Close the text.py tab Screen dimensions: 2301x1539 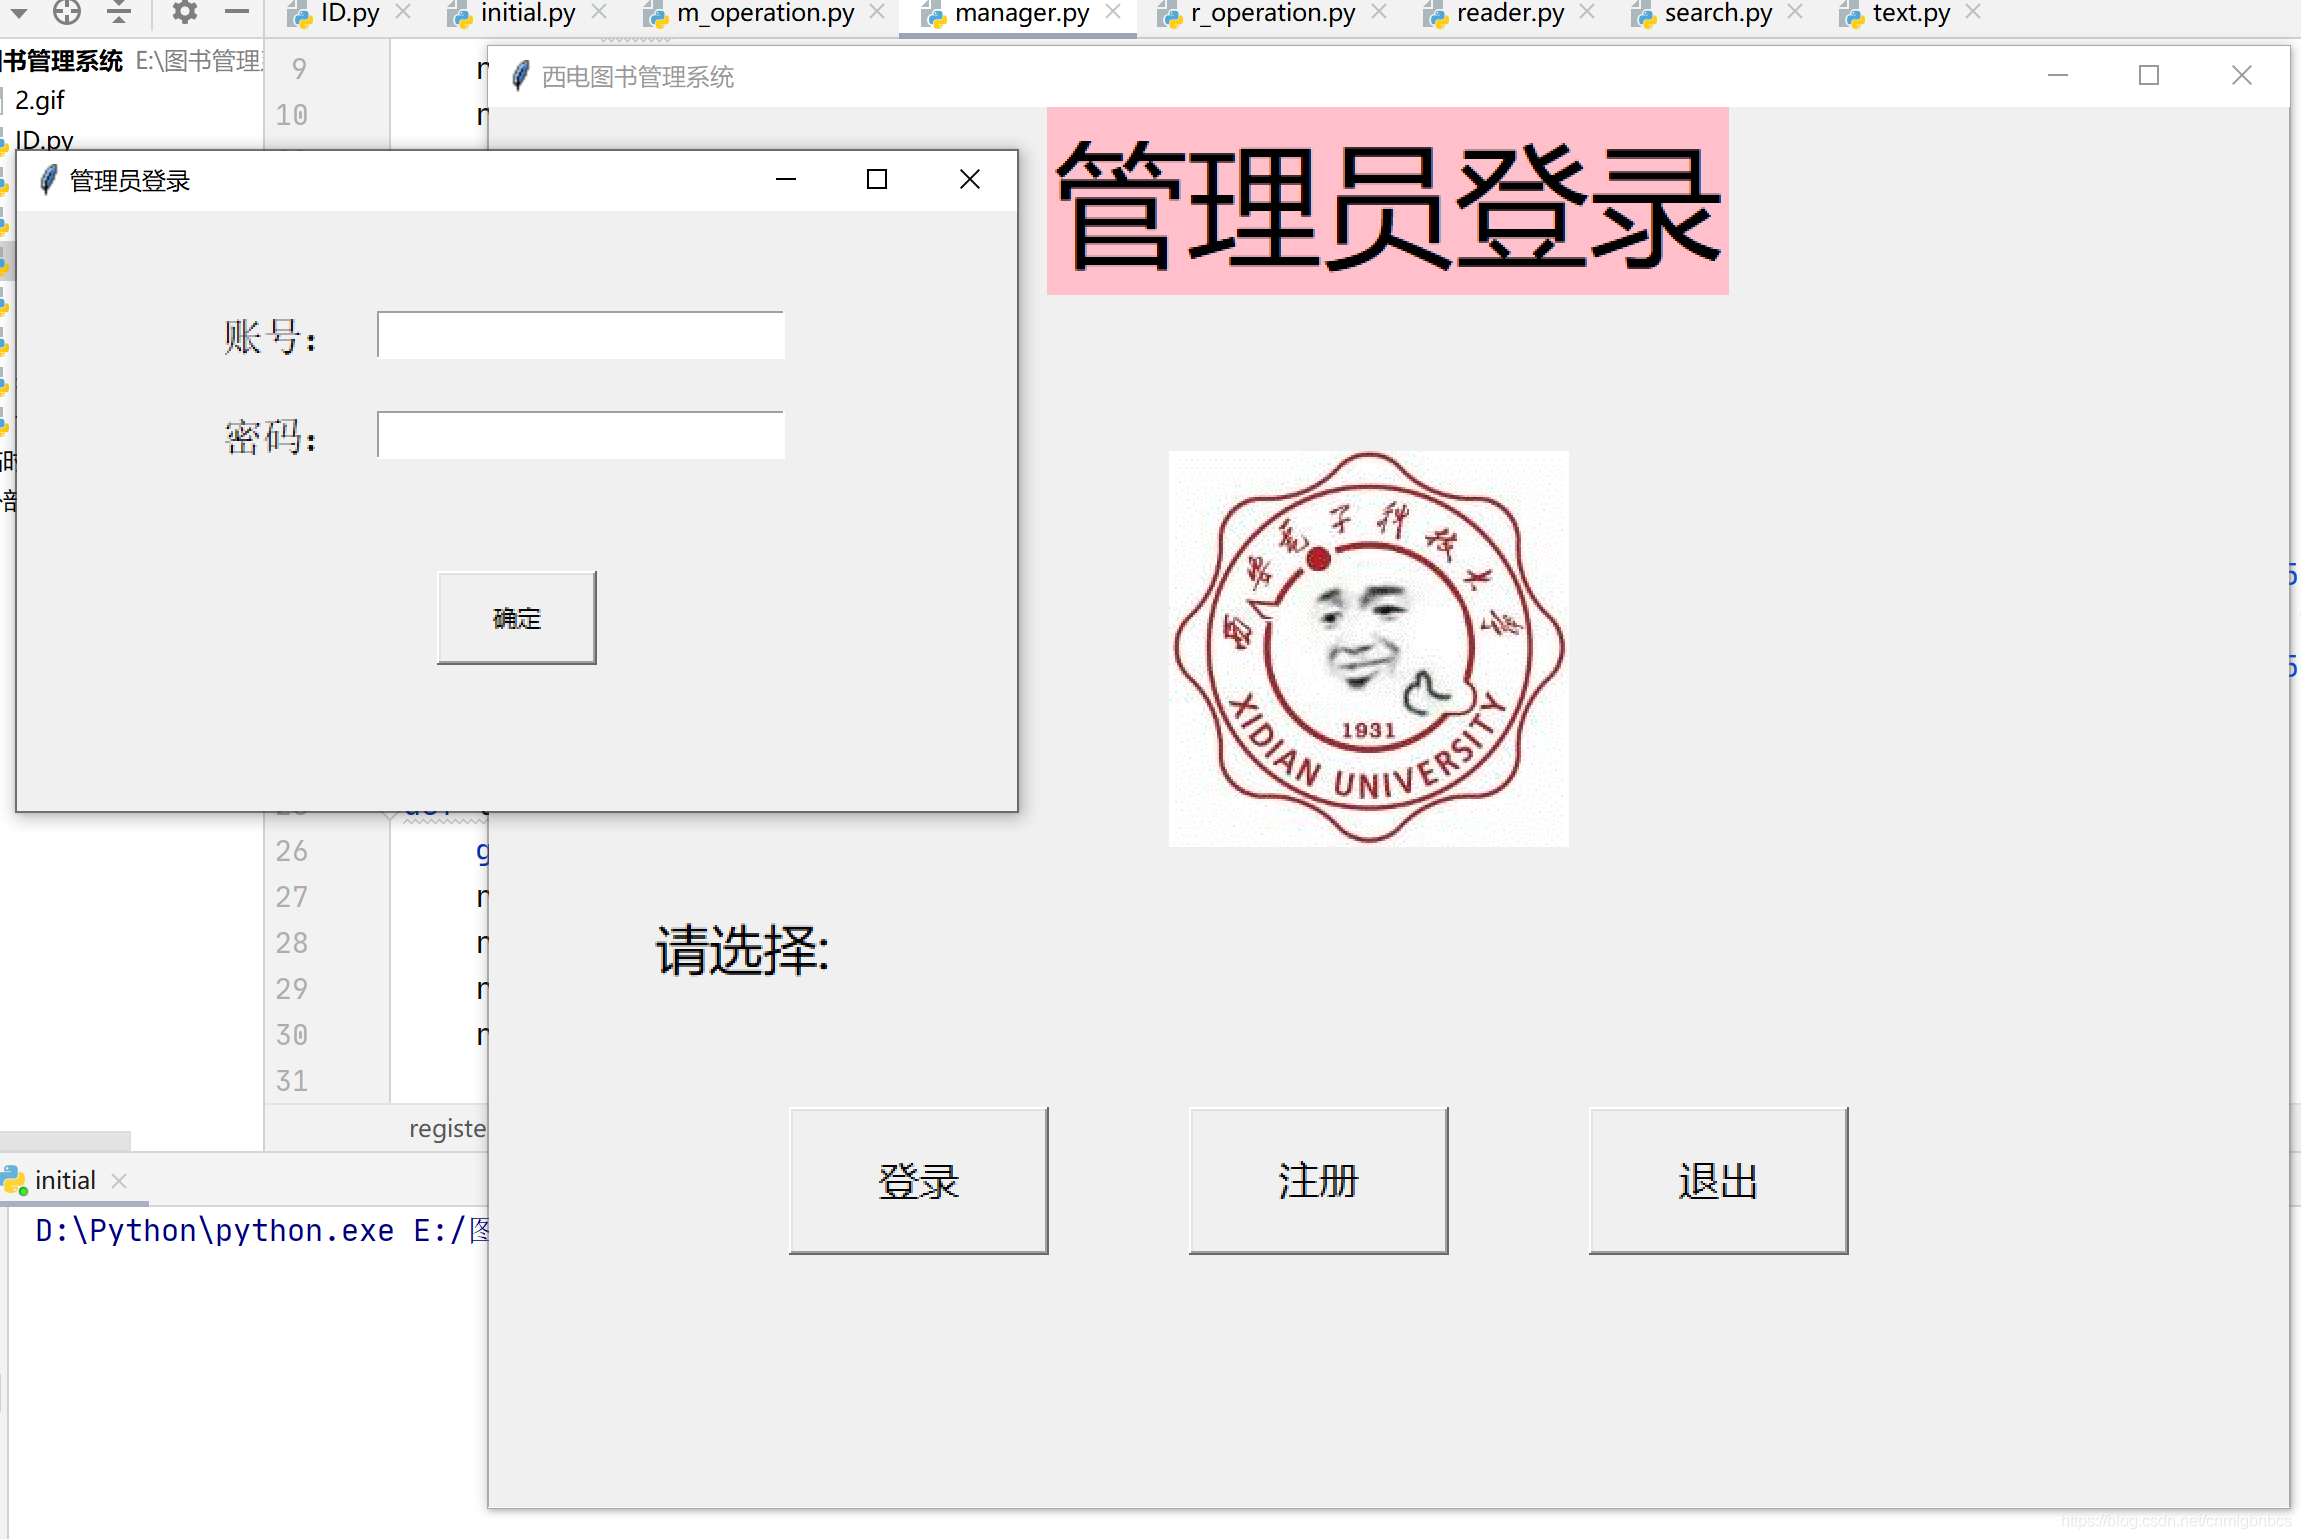(1973, 12)
